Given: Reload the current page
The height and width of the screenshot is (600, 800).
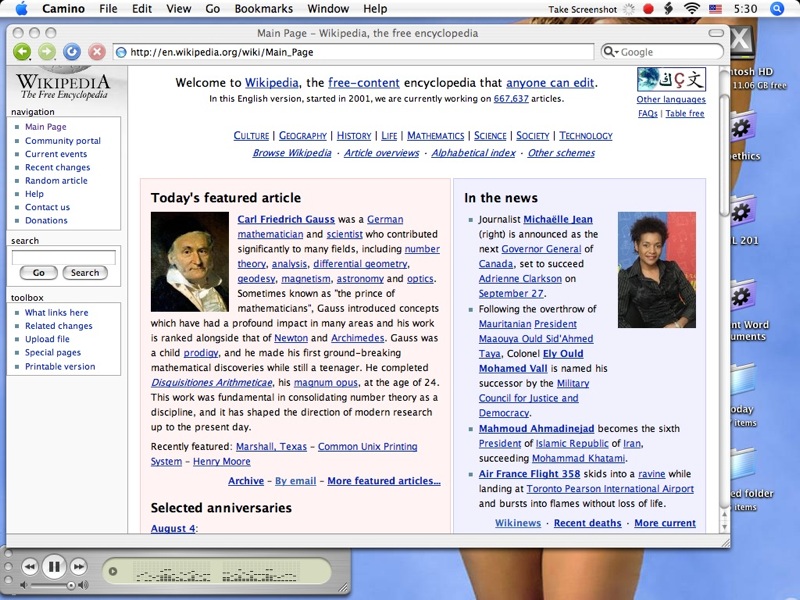Looking at the screenshot, I should point(72,51).
